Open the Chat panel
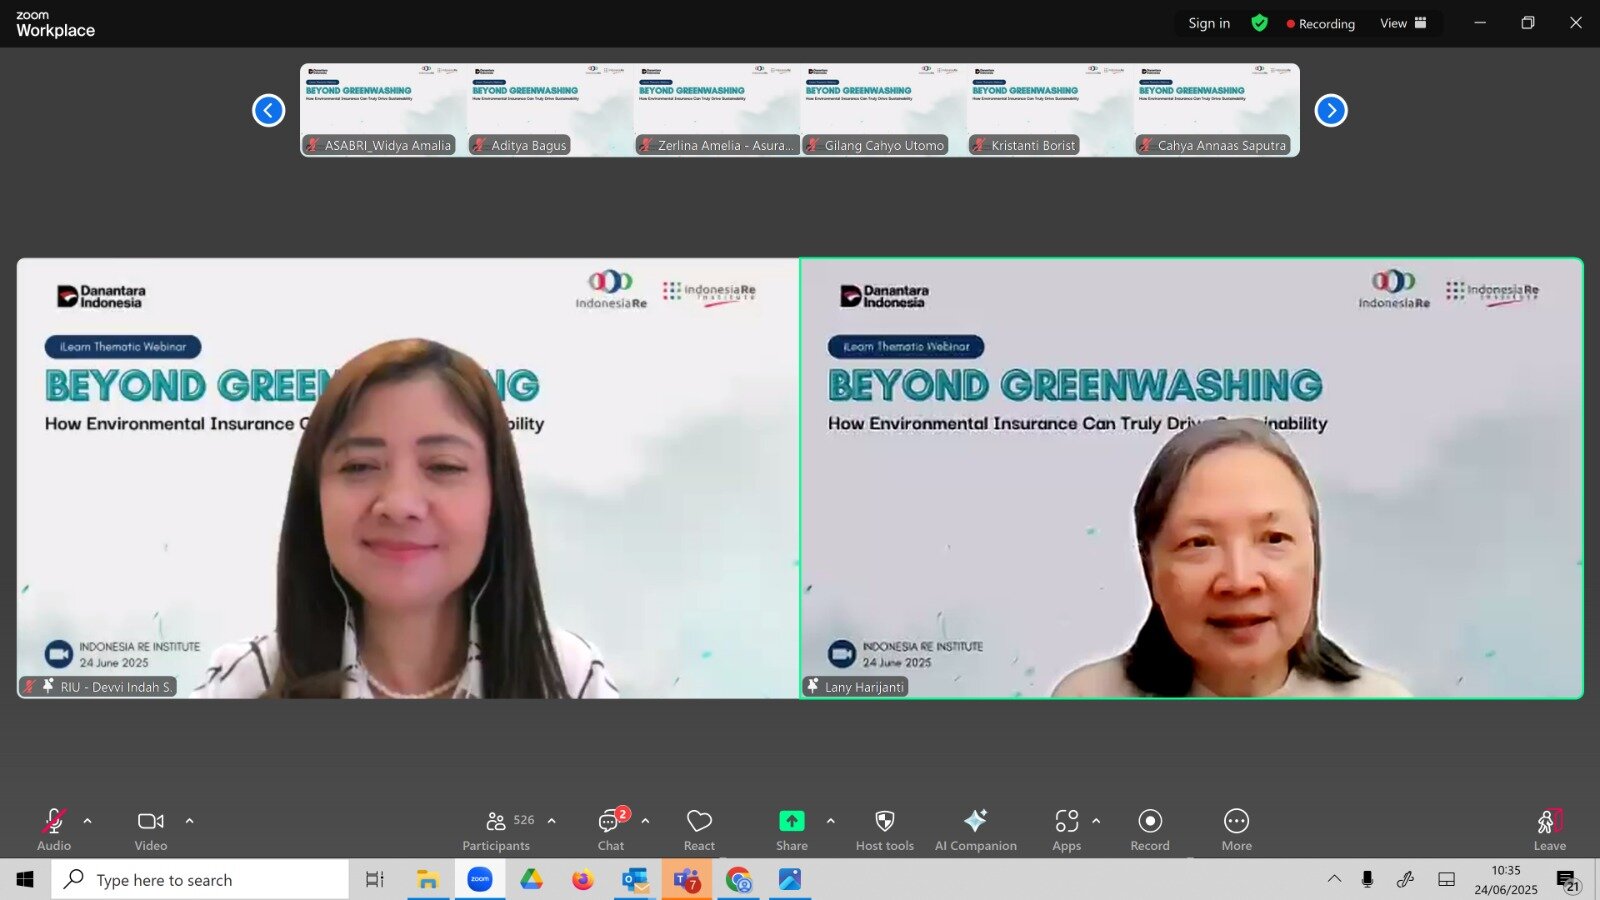Image resolution: width=1600 pixels, height=900 pixels. coord(611,830)
